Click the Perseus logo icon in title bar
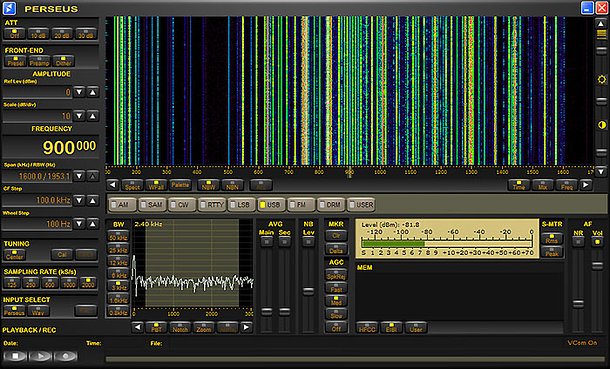Image resolution: width=610 pixels, height=369 pixels. point(9,8)
